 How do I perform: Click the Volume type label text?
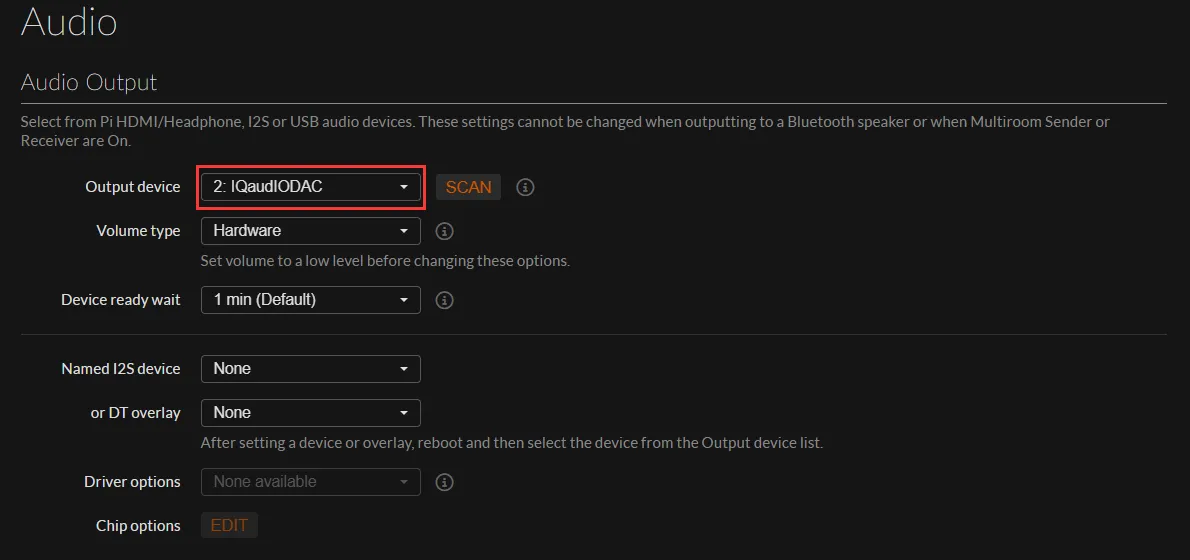coord(138,231)
